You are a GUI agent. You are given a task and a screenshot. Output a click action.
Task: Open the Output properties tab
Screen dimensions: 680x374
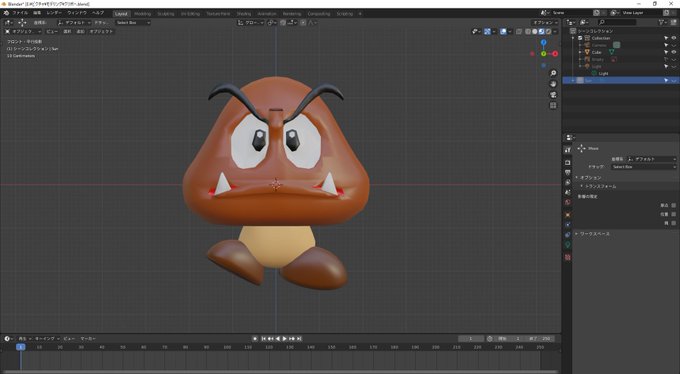coord(568,173)
